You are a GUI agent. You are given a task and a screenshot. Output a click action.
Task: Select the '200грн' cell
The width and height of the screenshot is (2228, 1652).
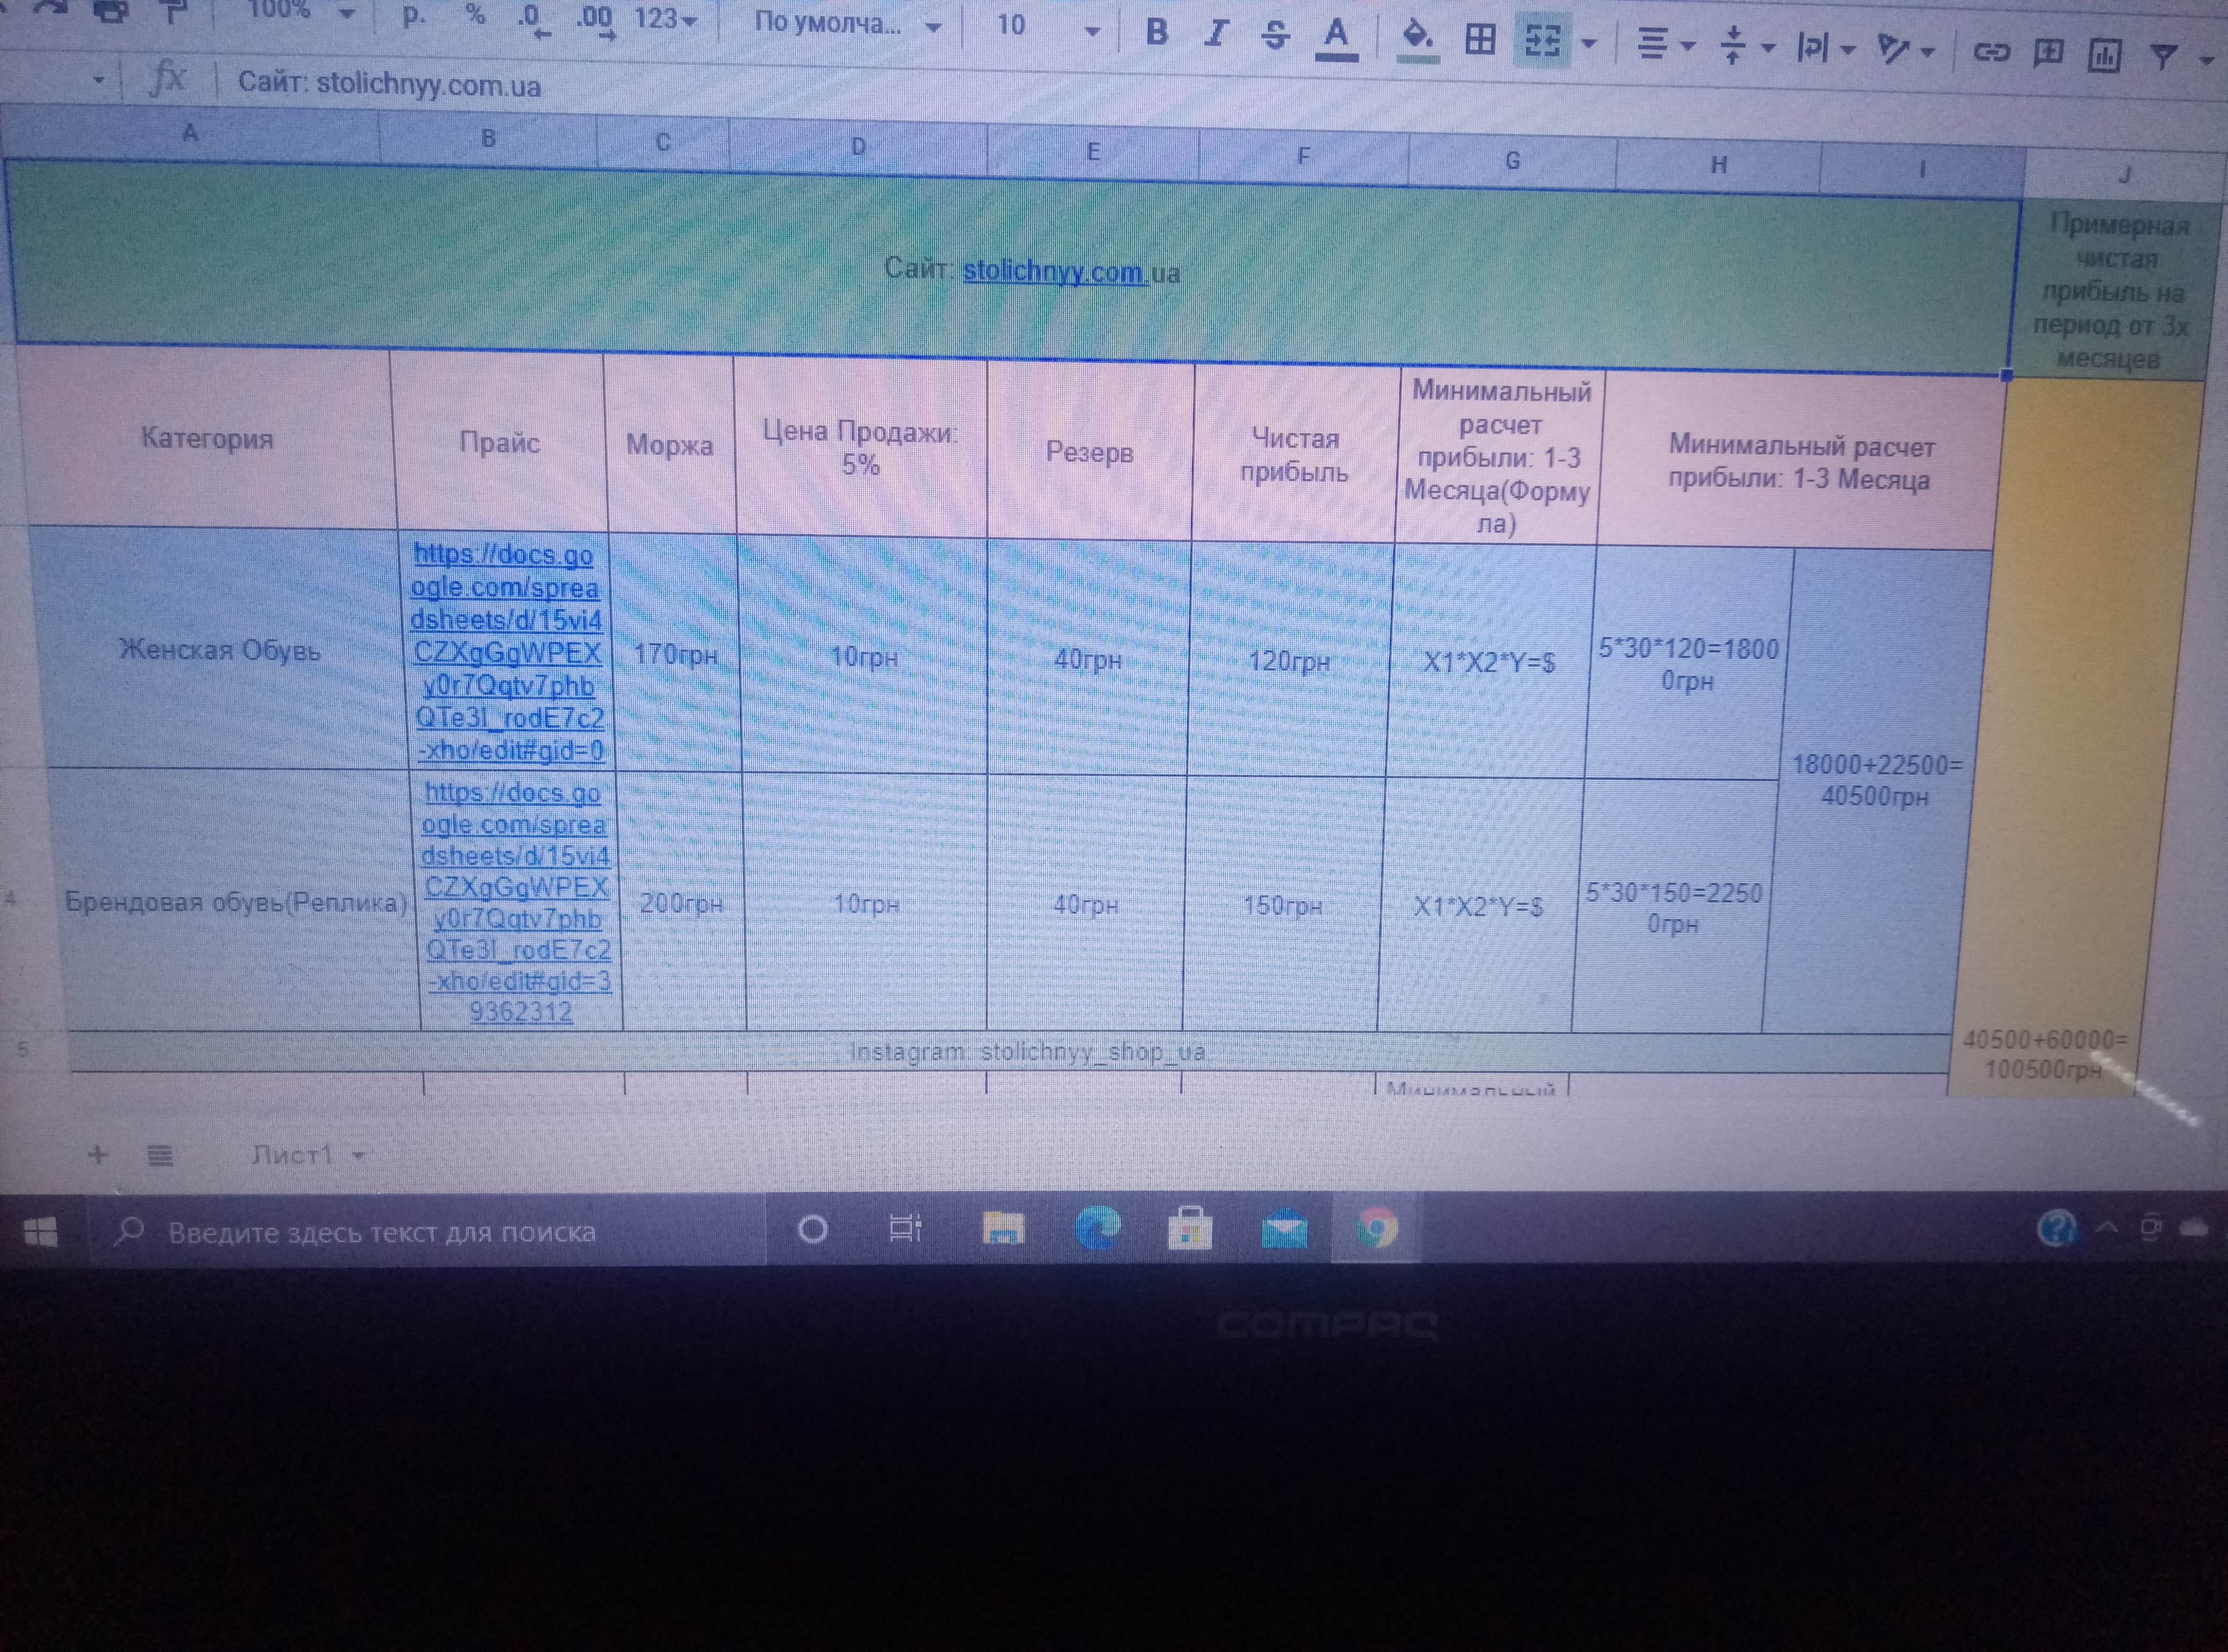pyautogui.click(x=682, y=904)
